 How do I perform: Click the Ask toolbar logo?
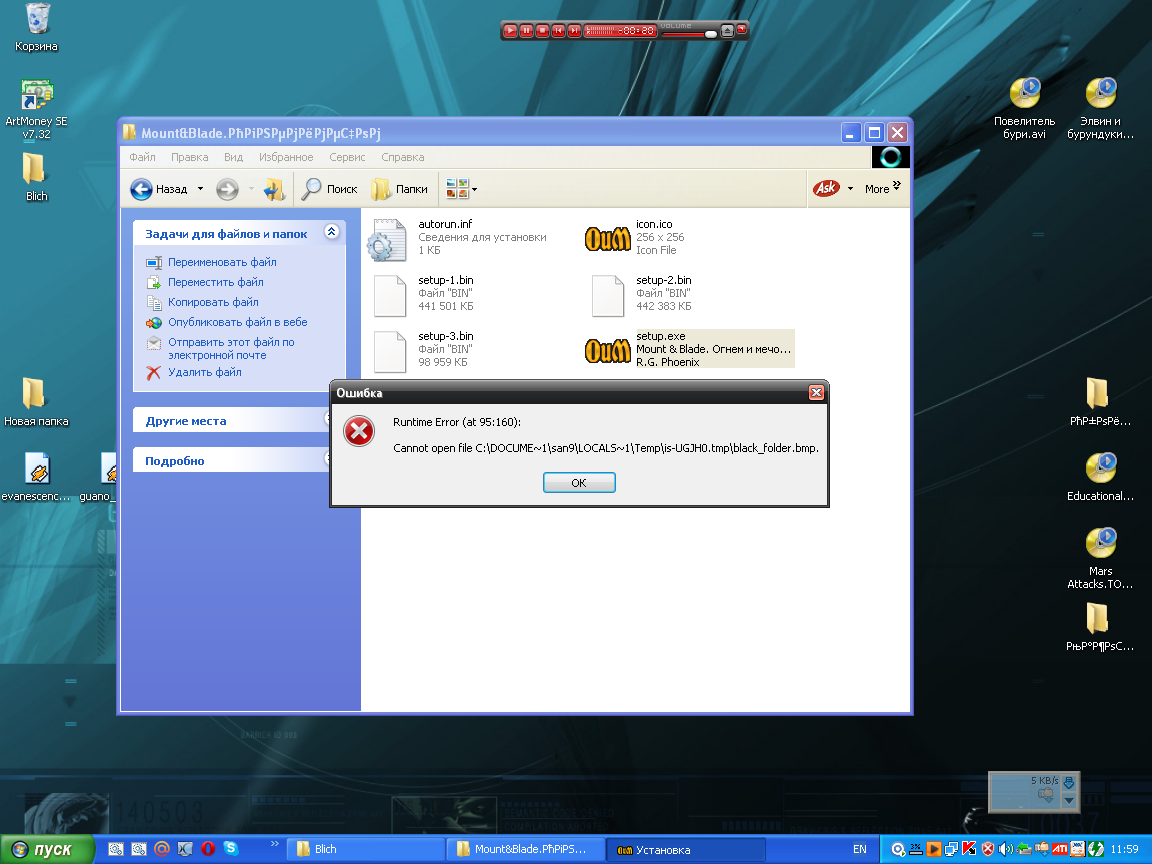(826, 188)
